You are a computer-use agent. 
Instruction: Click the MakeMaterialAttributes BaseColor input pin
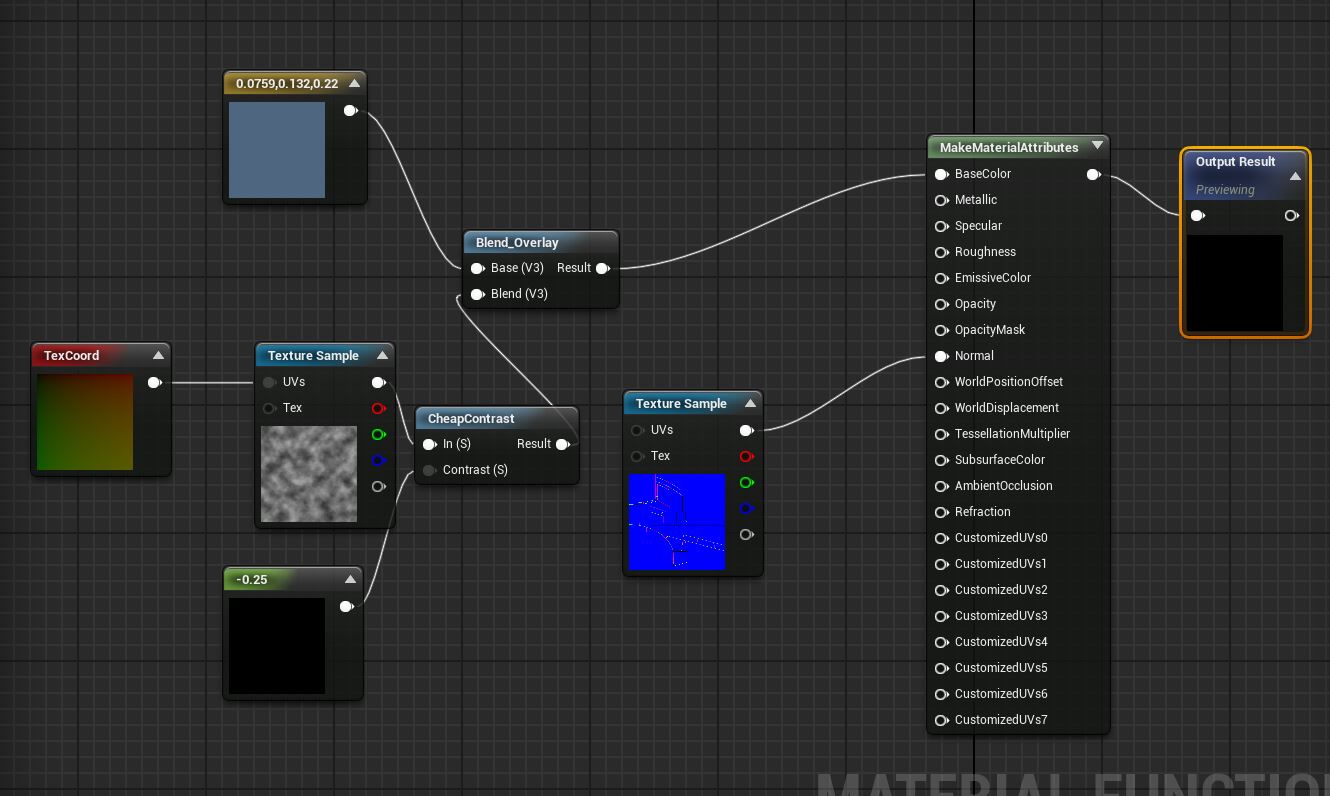click(941, 174)
